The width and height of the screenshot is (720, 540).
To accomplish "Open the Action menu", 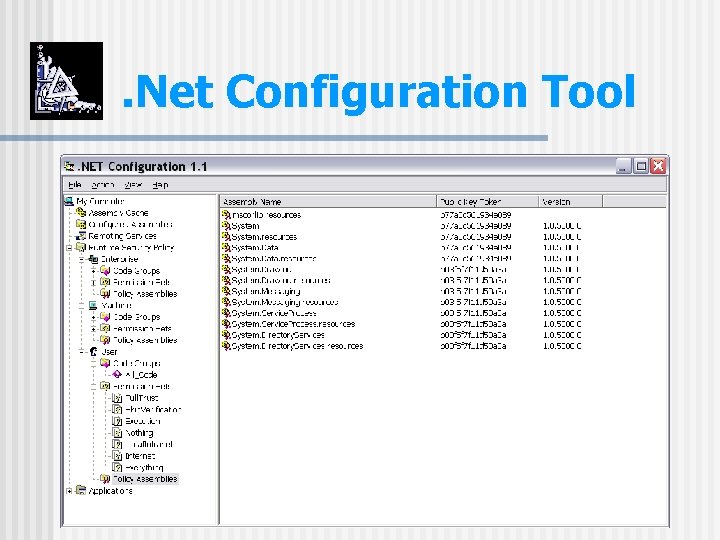I will point(103,185).
